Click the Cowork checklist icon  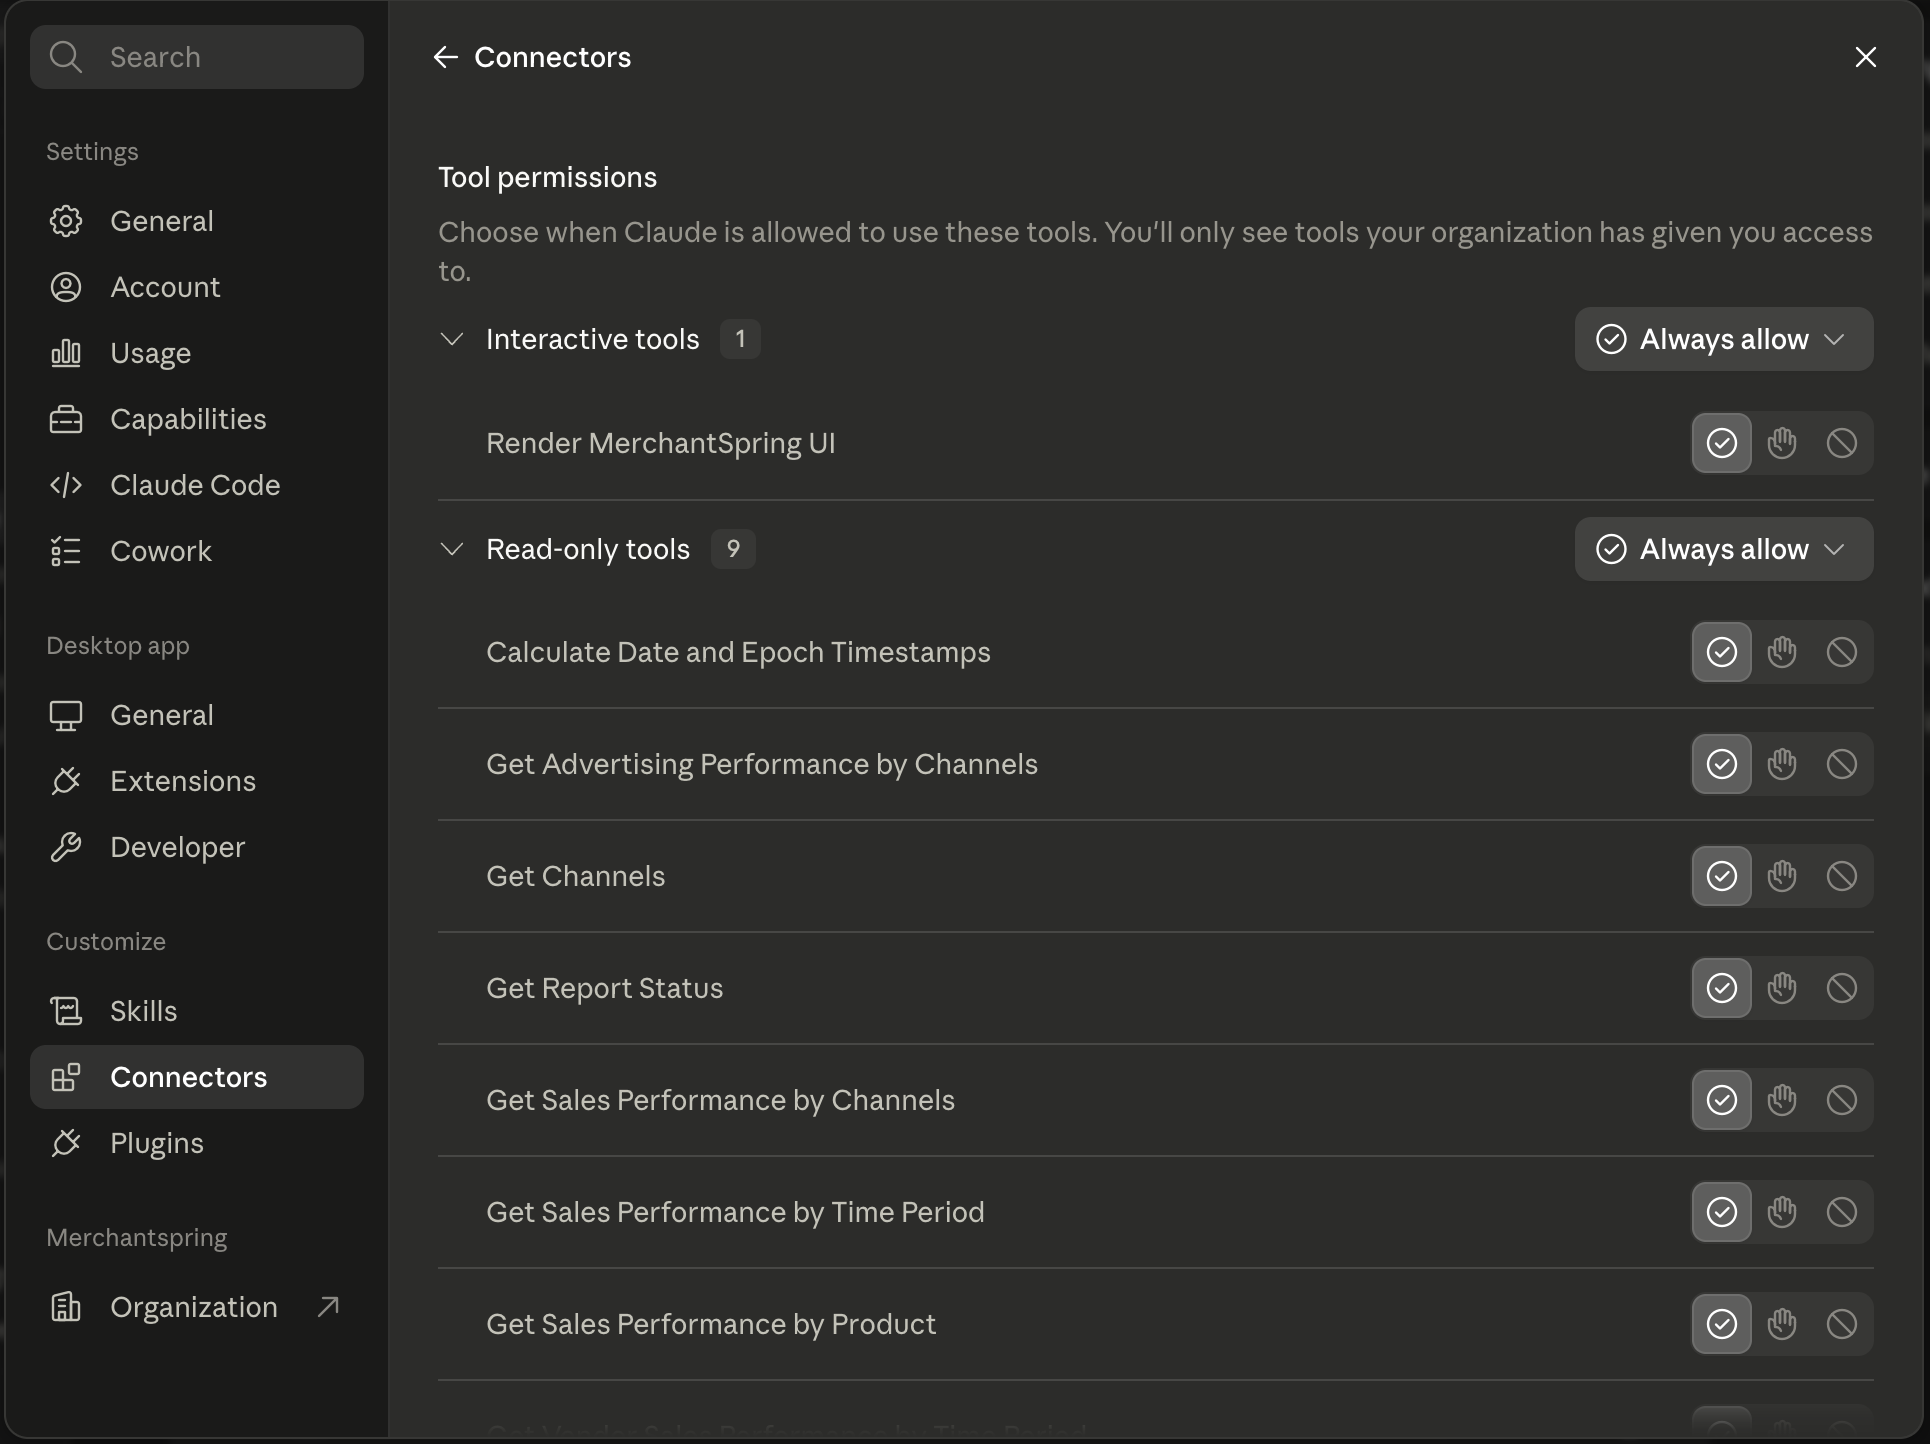click(x=66, y=551)
